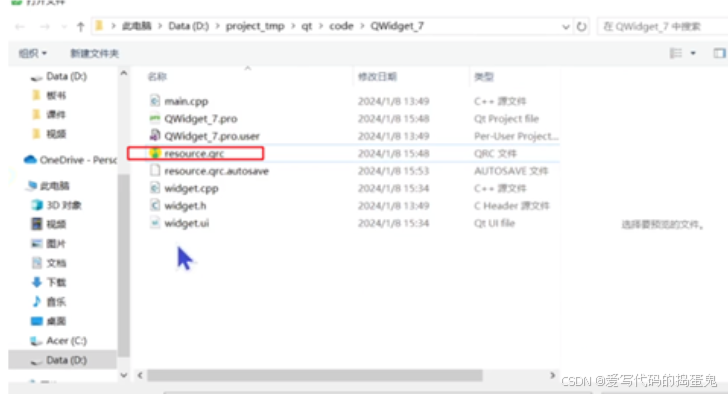The height and width of the screenshot is (394, 728).
Task: Click qt in the address breadcrumb
Action: [x=307, y=26]
